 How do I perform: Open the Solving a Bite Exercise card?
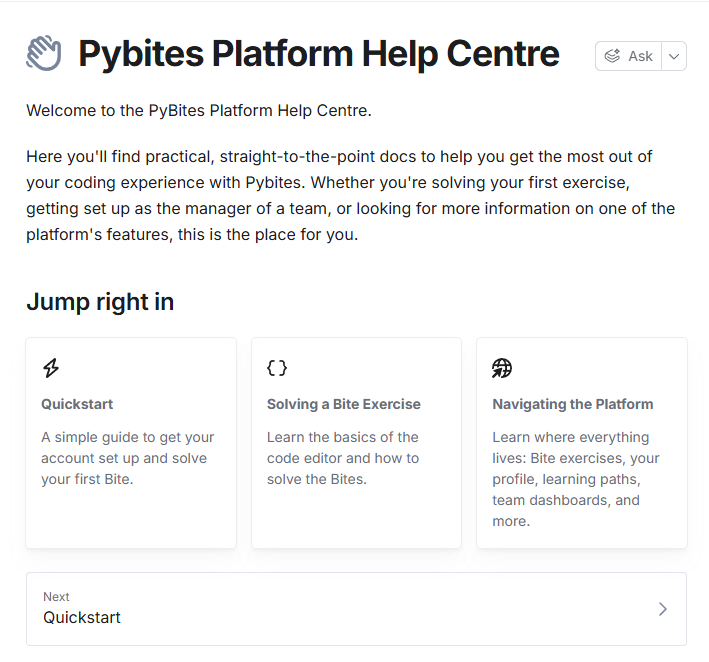(x=343, y=404)
